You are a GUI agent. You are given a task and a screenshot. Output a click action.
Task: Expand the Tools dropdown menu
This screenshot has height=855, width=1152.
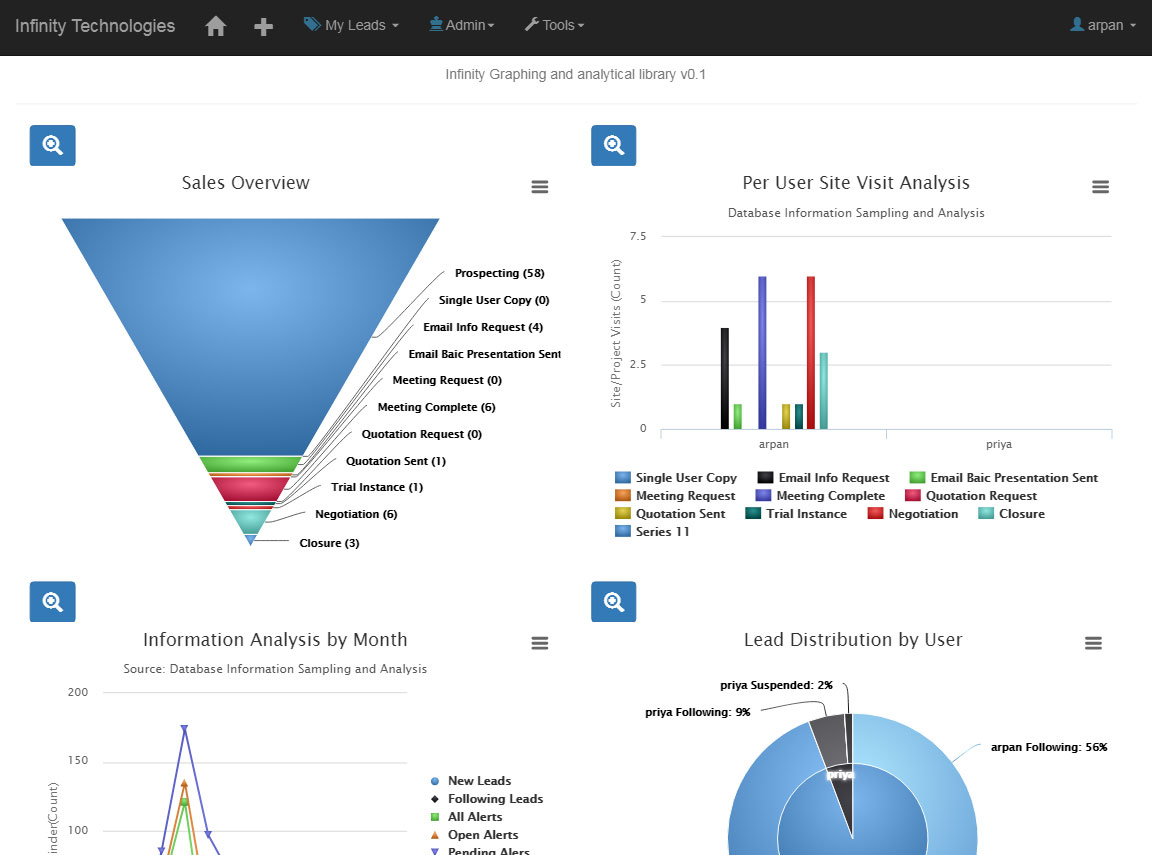[555, 25]
